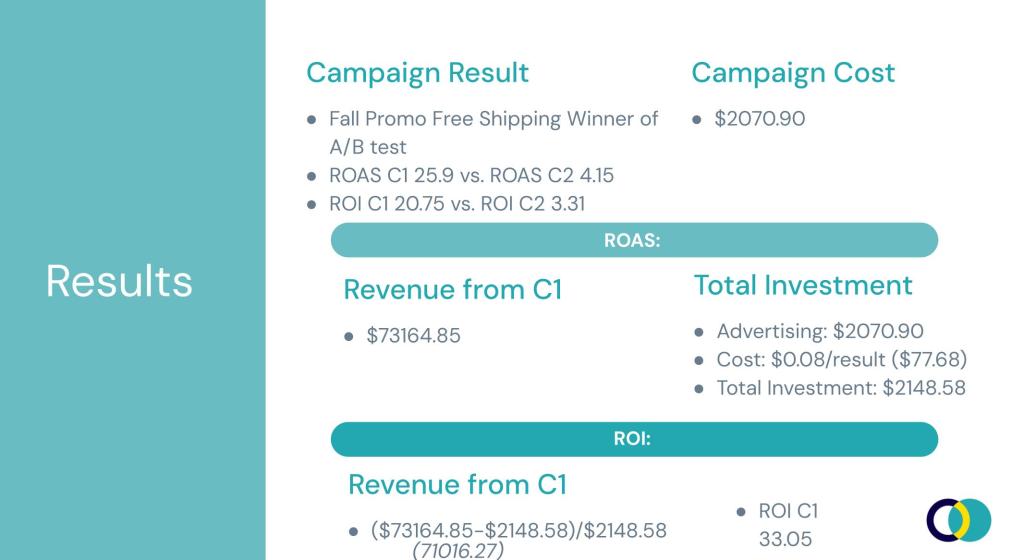This screenshot has width=1024, height=560.
Task: Select the $2070.90 value under Campaign Cost
Action: coord(760,119)
